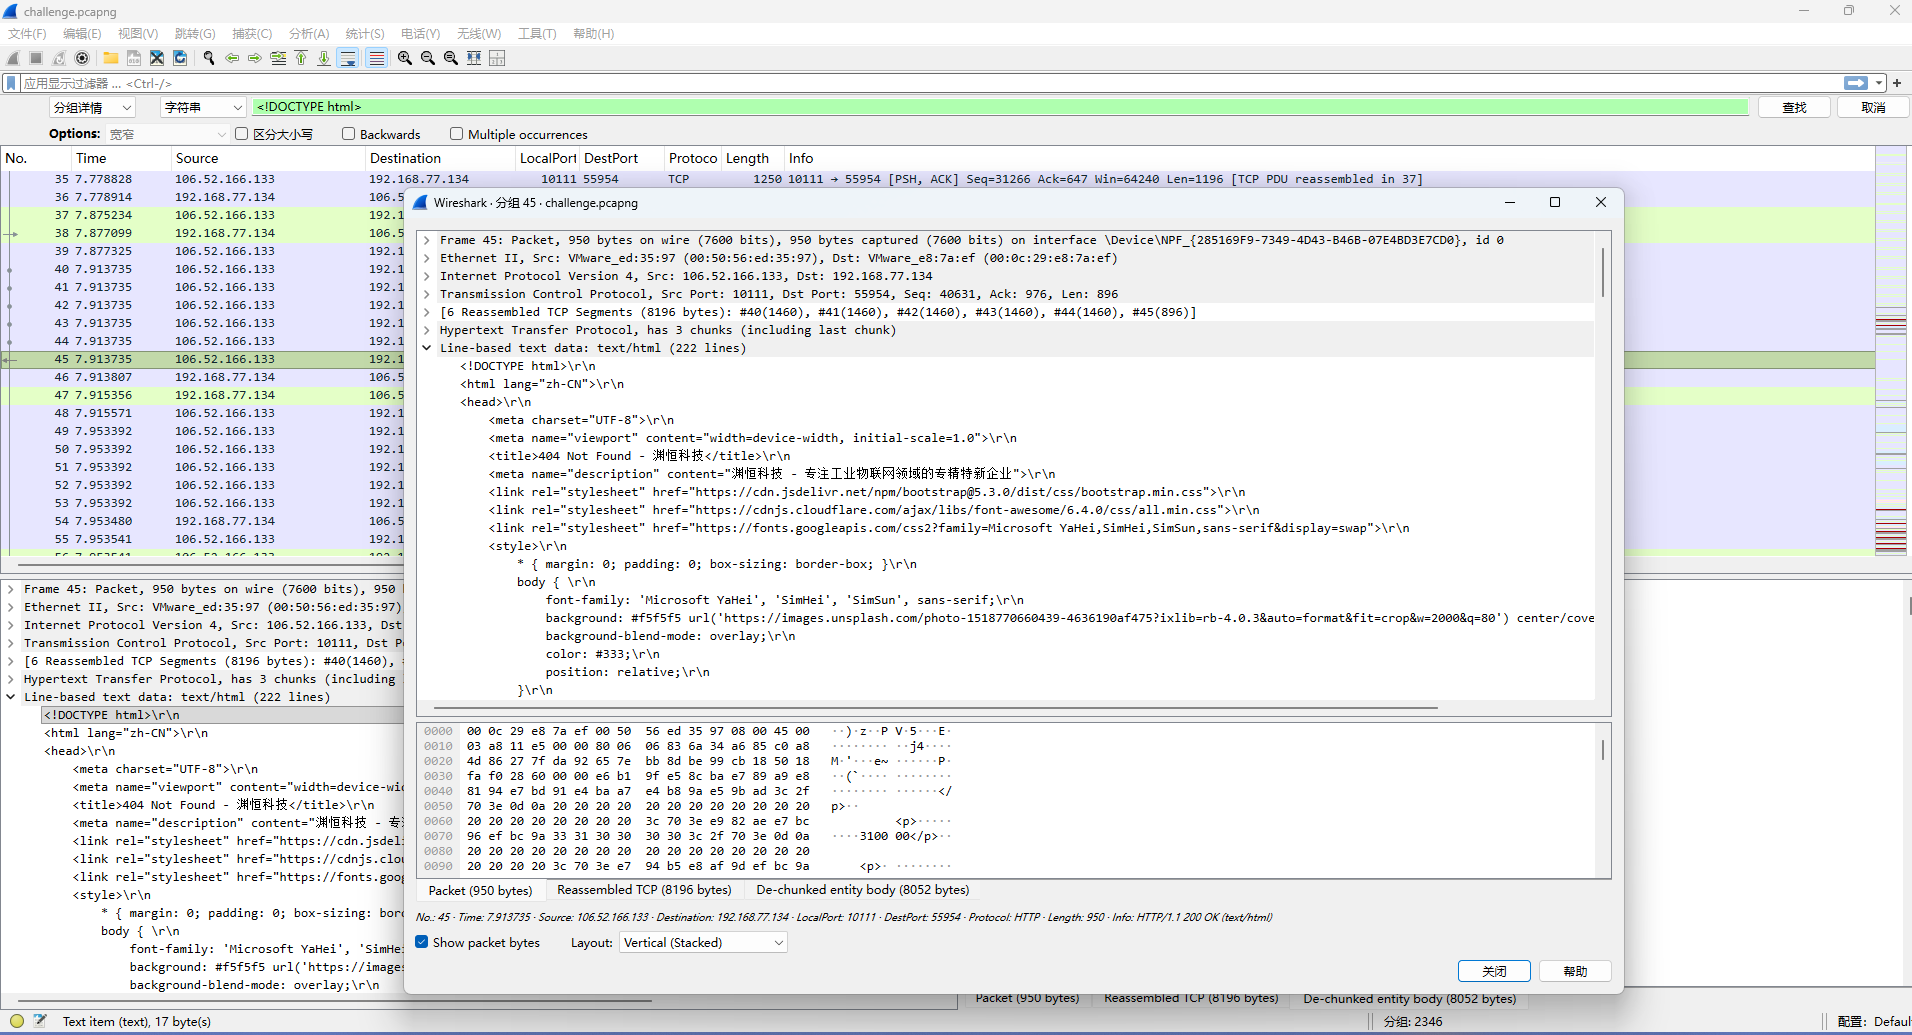1912x1035 pixels.
Task: Toggle packet list colorize icon
Action: (x=376, y=58)
